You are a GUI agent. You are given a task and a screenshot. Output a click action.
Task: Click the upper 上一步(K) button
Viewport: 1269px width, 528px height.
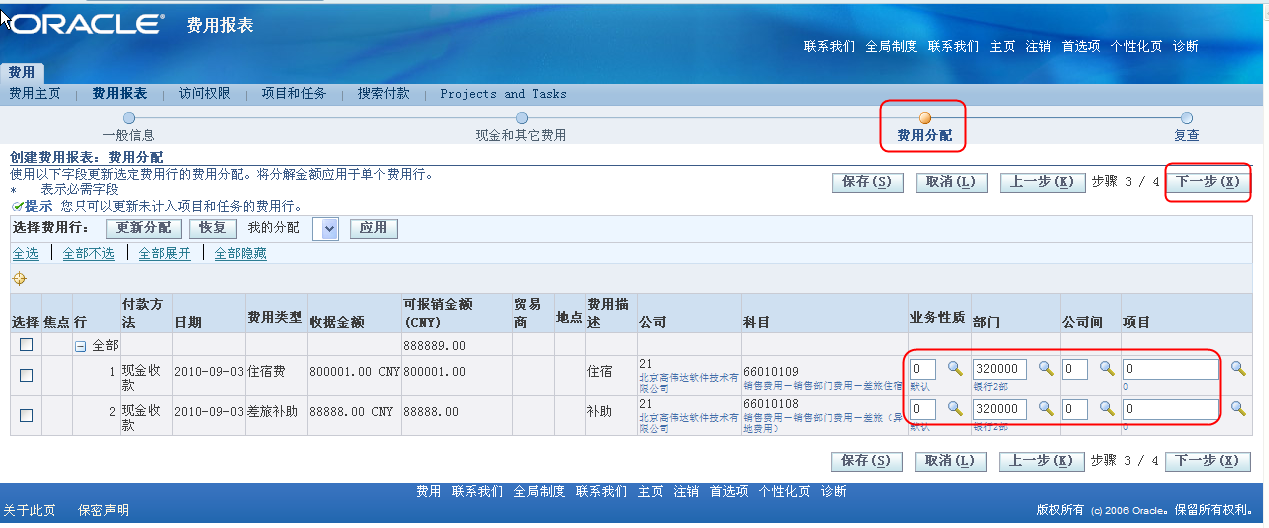[1042, 182]
